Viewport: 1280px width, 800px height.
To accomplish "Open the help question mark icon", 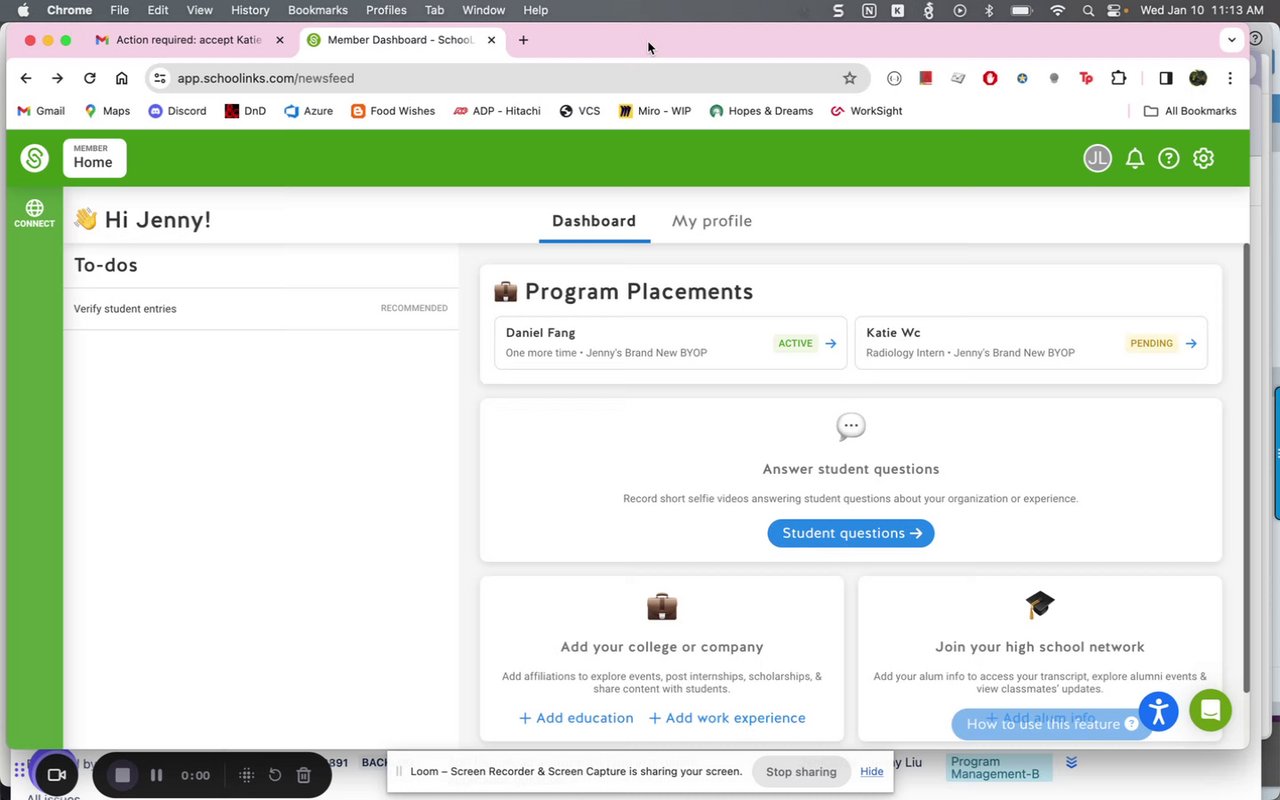I will point(1169,158).
